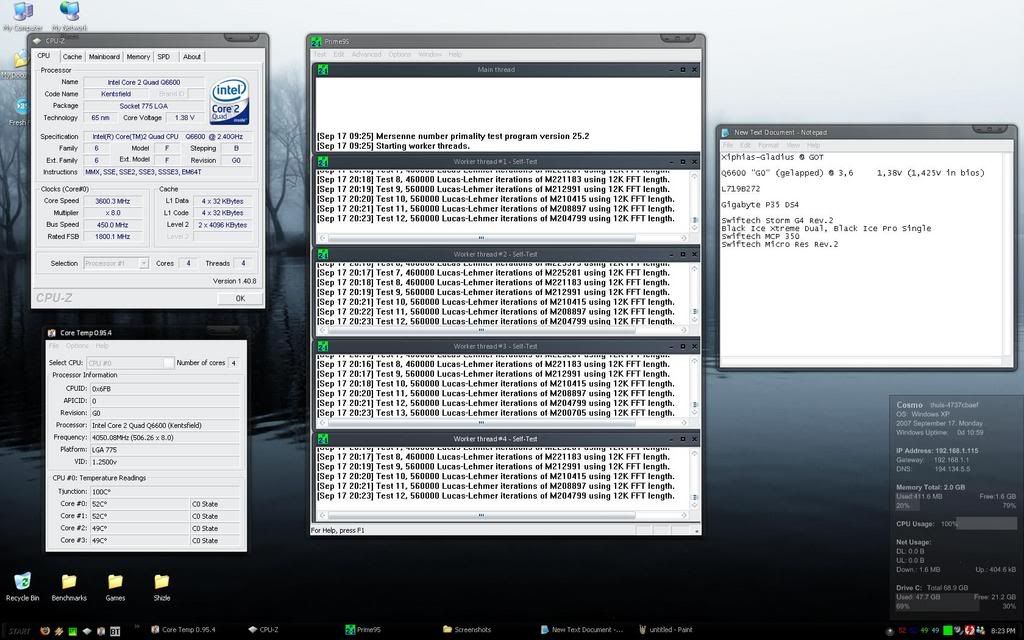Click the Worker thread #4 window icon
The width and height of the screenshot is (1024, 640).
pos(323,439)
